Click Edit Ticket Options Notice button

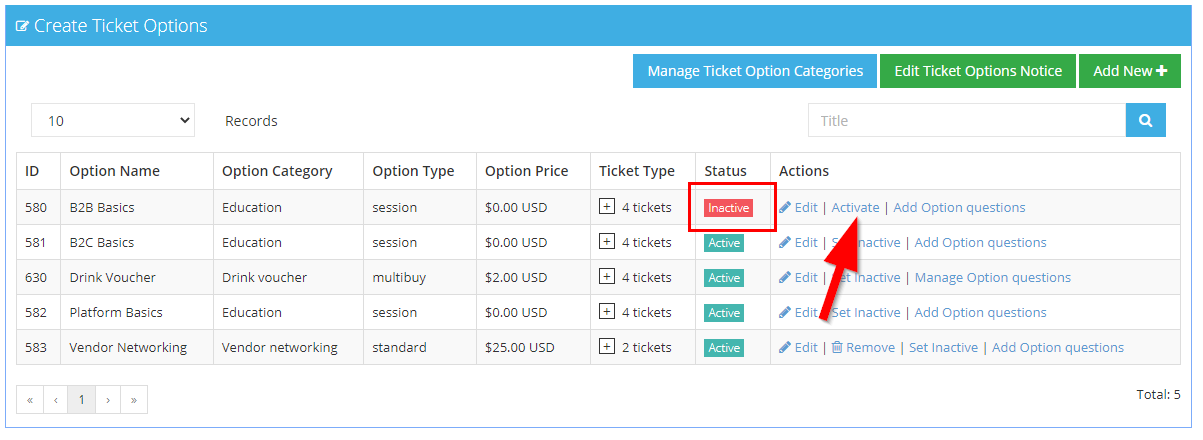(x=977, y=71)
